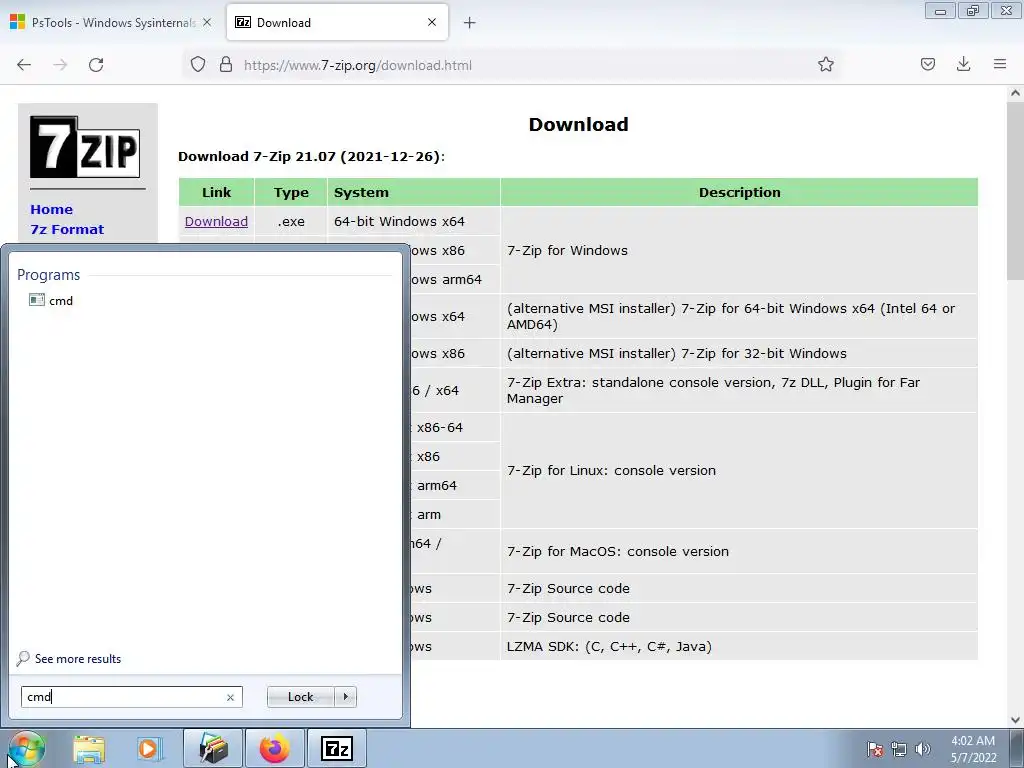
Task: Open the WinRAR books taskbar icon
Action: [213, 748]
